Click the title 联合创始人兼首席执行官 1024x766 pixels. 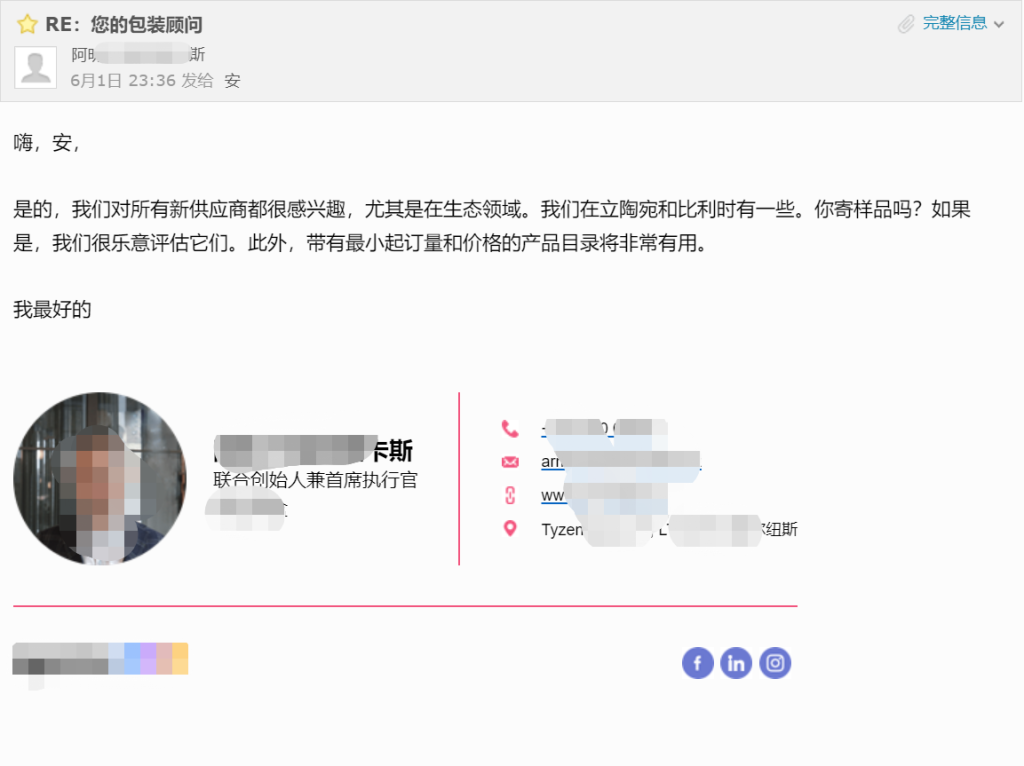tap(315, 480)
